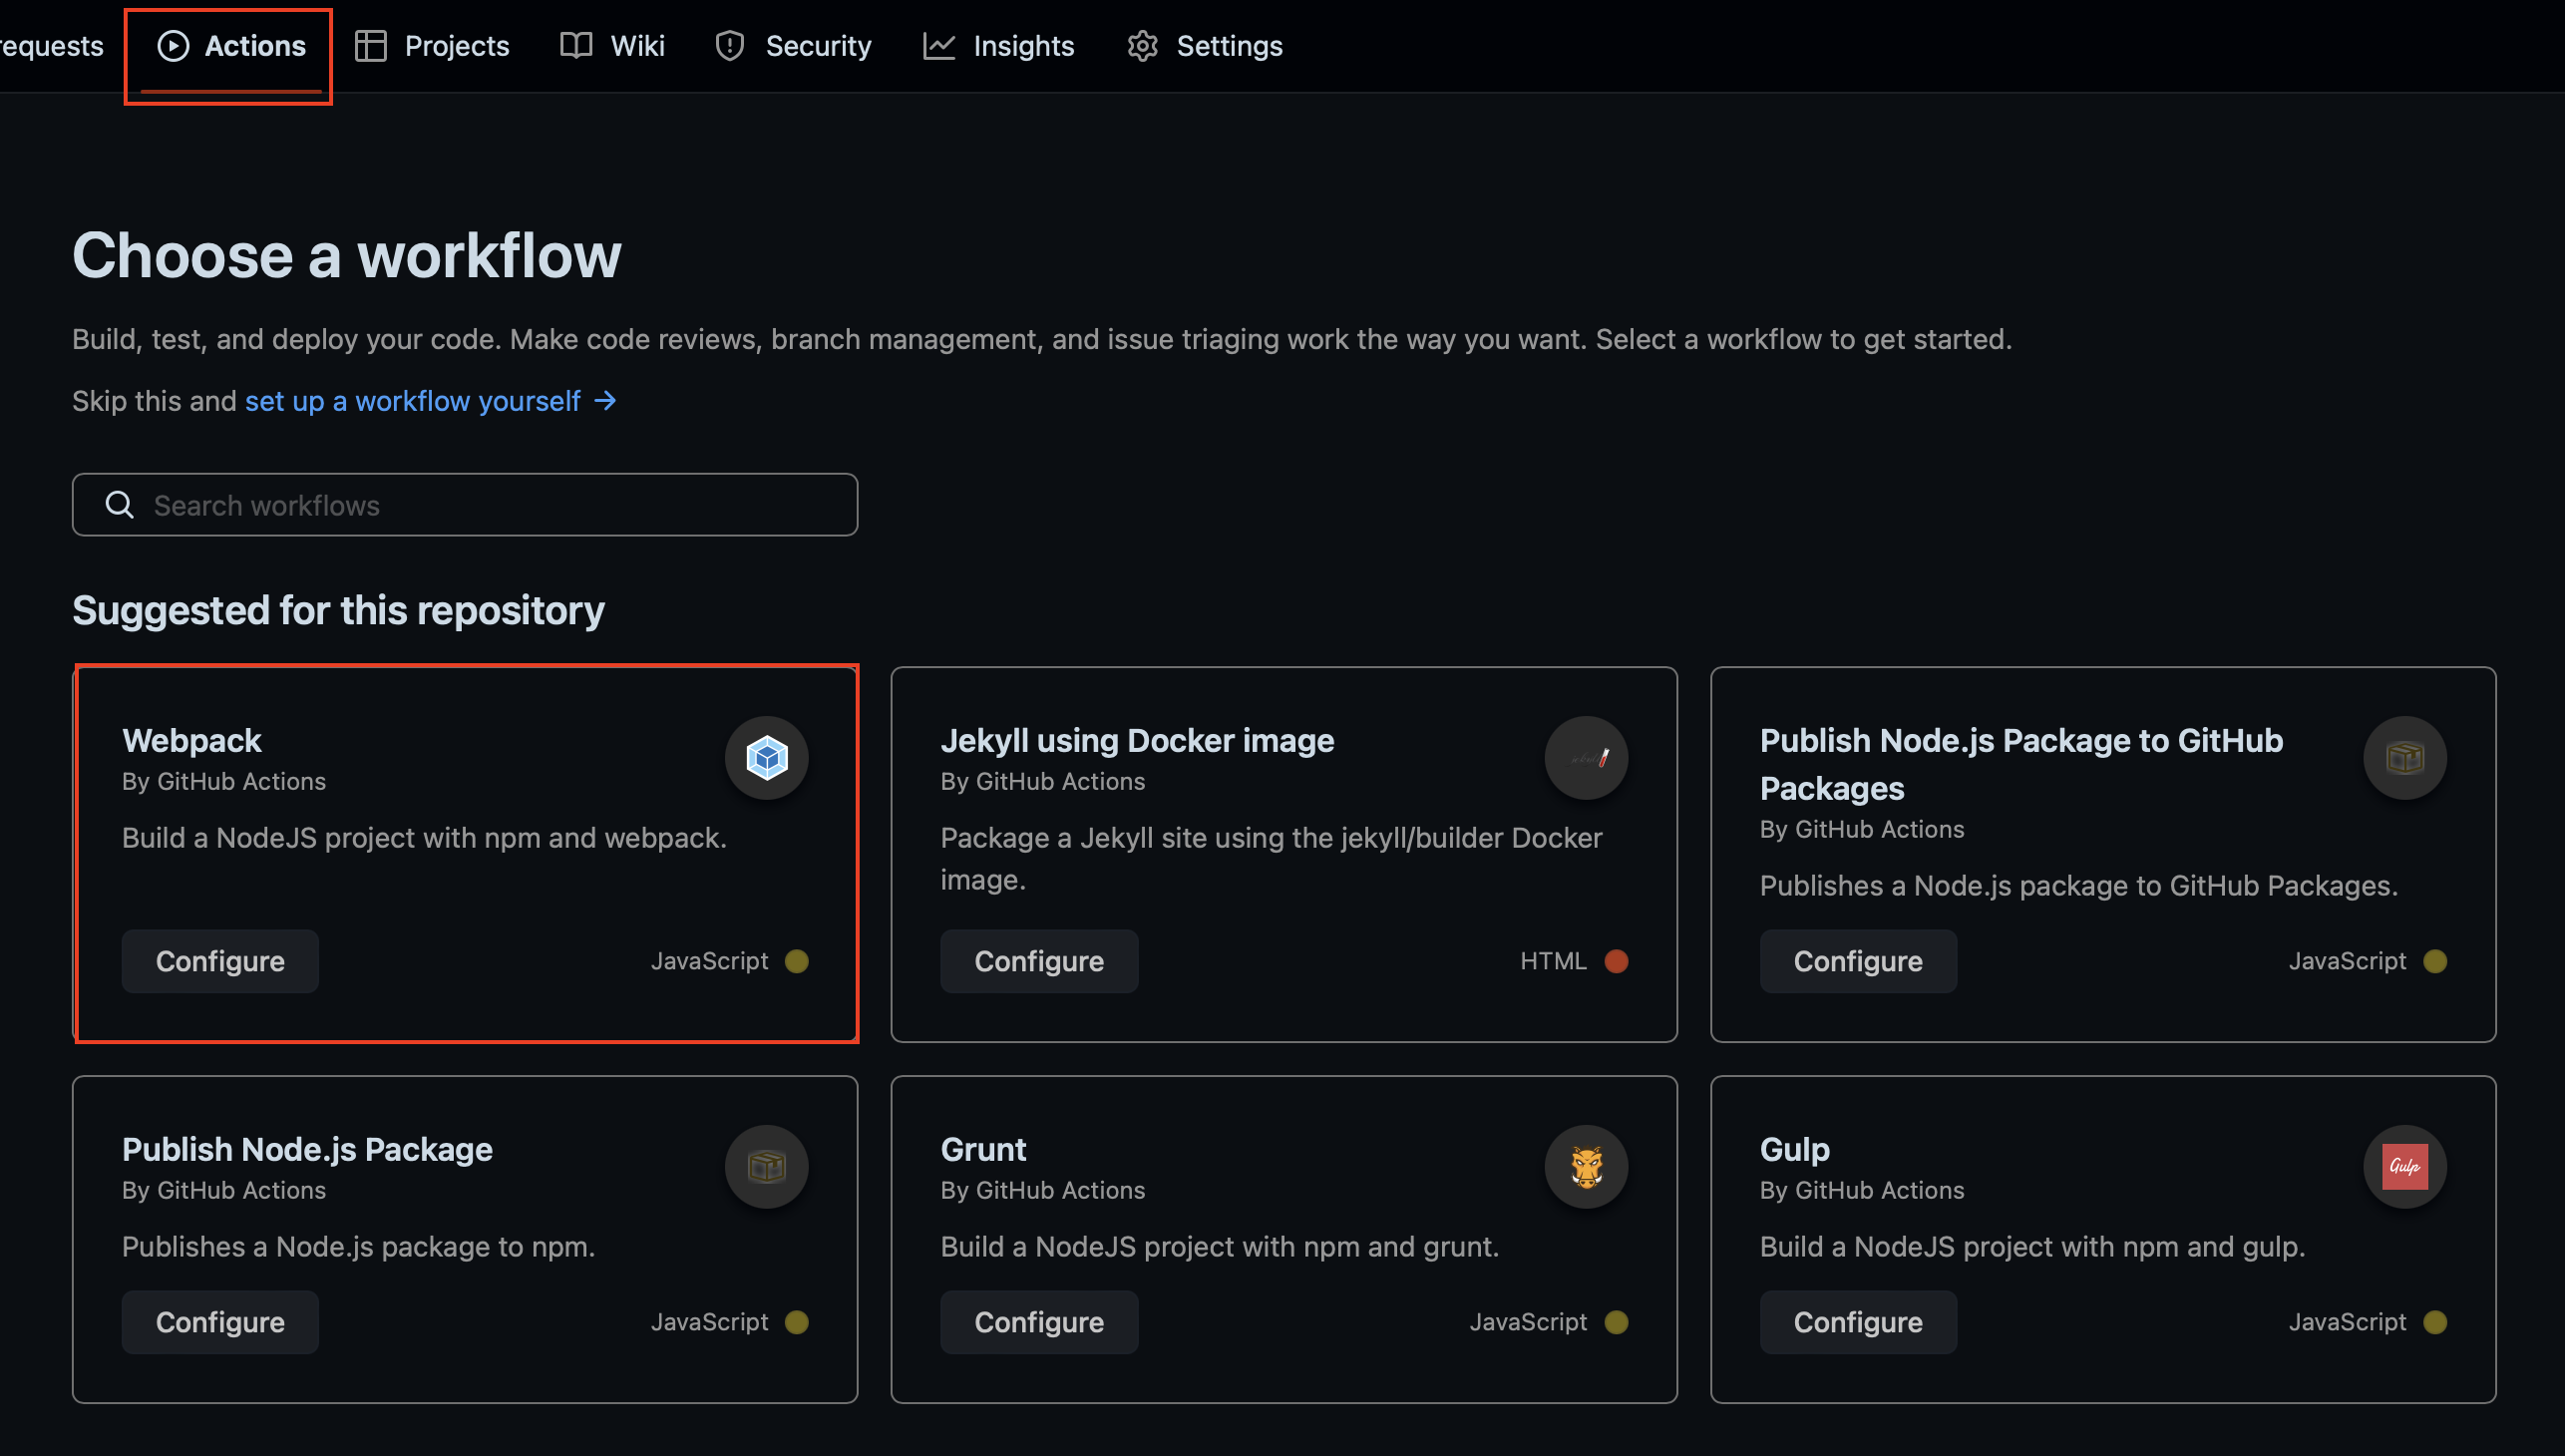The image size is (2565, 1456).
Task: Click the Webpack workflow title
Action: (192, 740)
